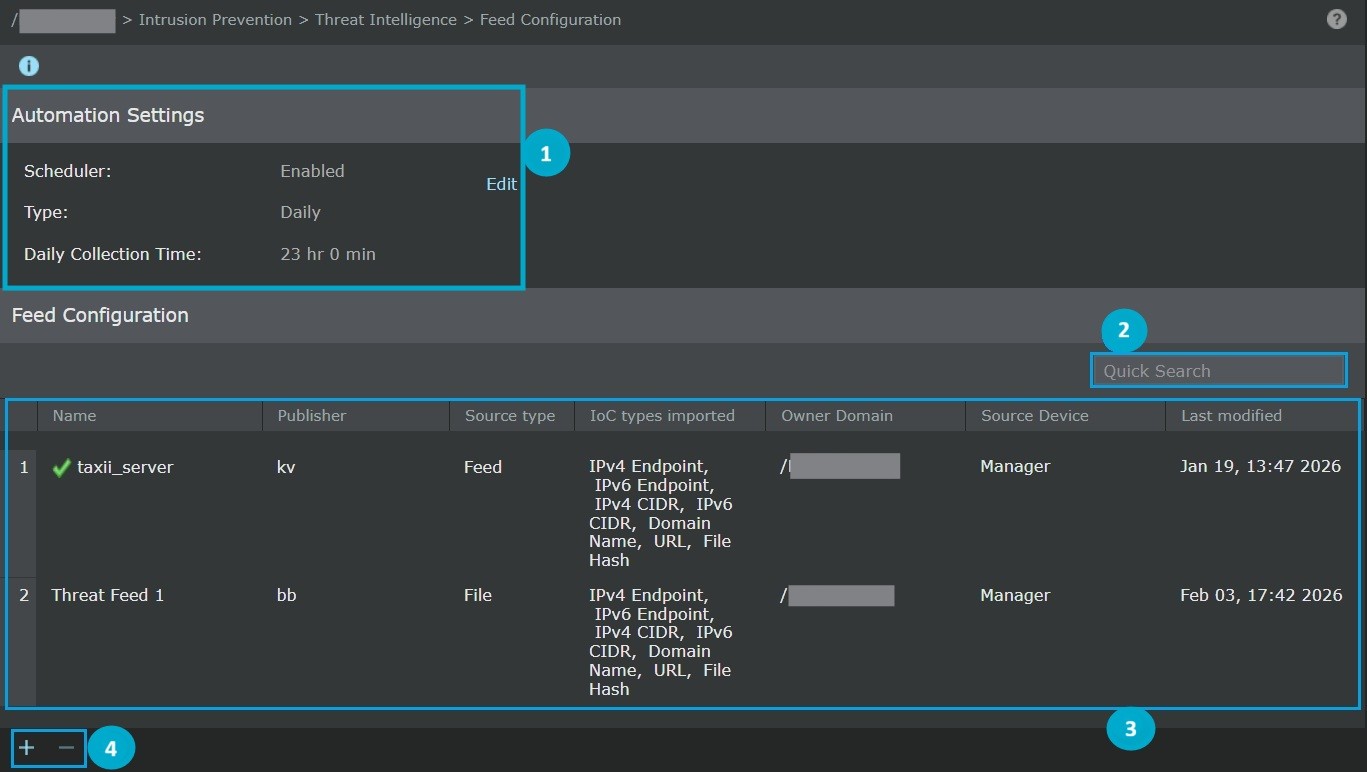This screenshot has height=772, width=1367.
Task: Click 'Jan 19, 13:47 2026' date cell
Action: (1260, 466)
